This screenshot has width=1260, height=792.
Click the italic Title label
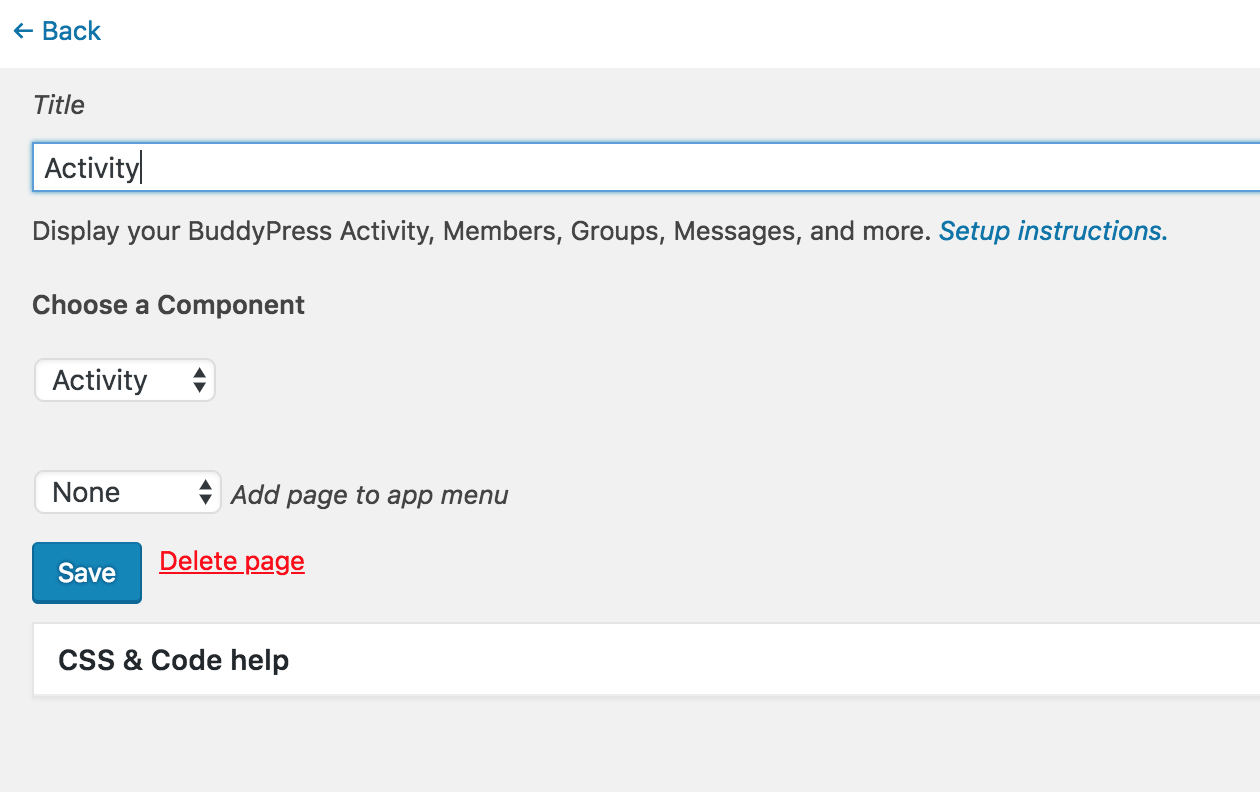click(59, 105)
